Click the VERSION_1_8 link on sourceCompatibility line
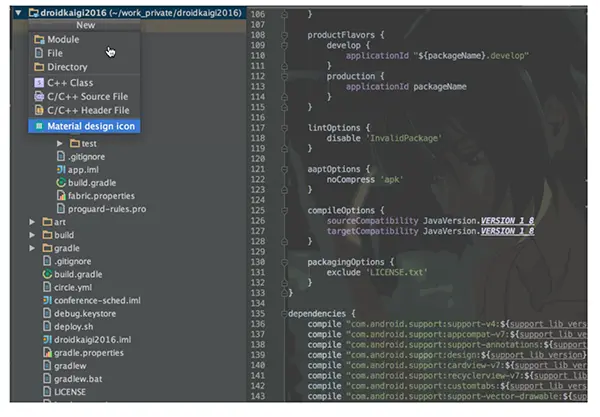600x417 pixels. (507, 221)
